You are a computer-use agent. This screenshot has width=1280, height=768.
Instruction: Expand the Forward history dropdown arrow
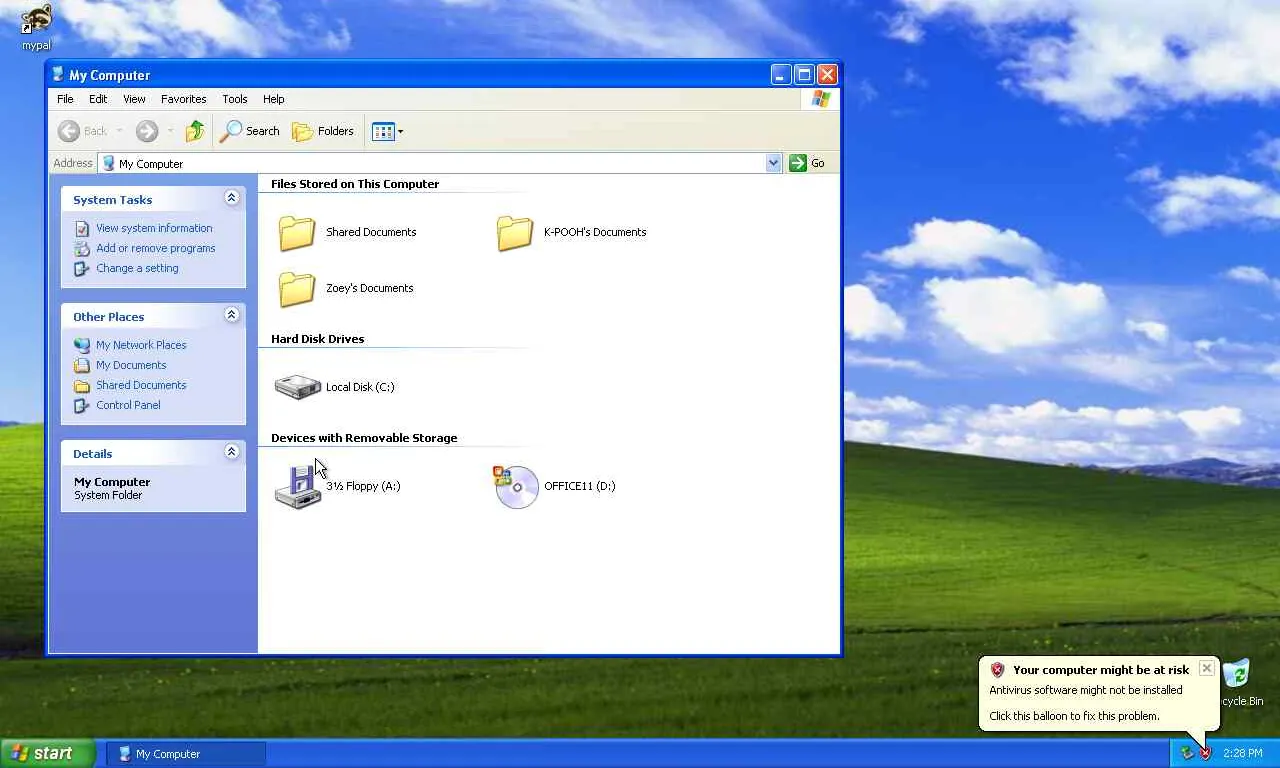click(x=170, y=131)
